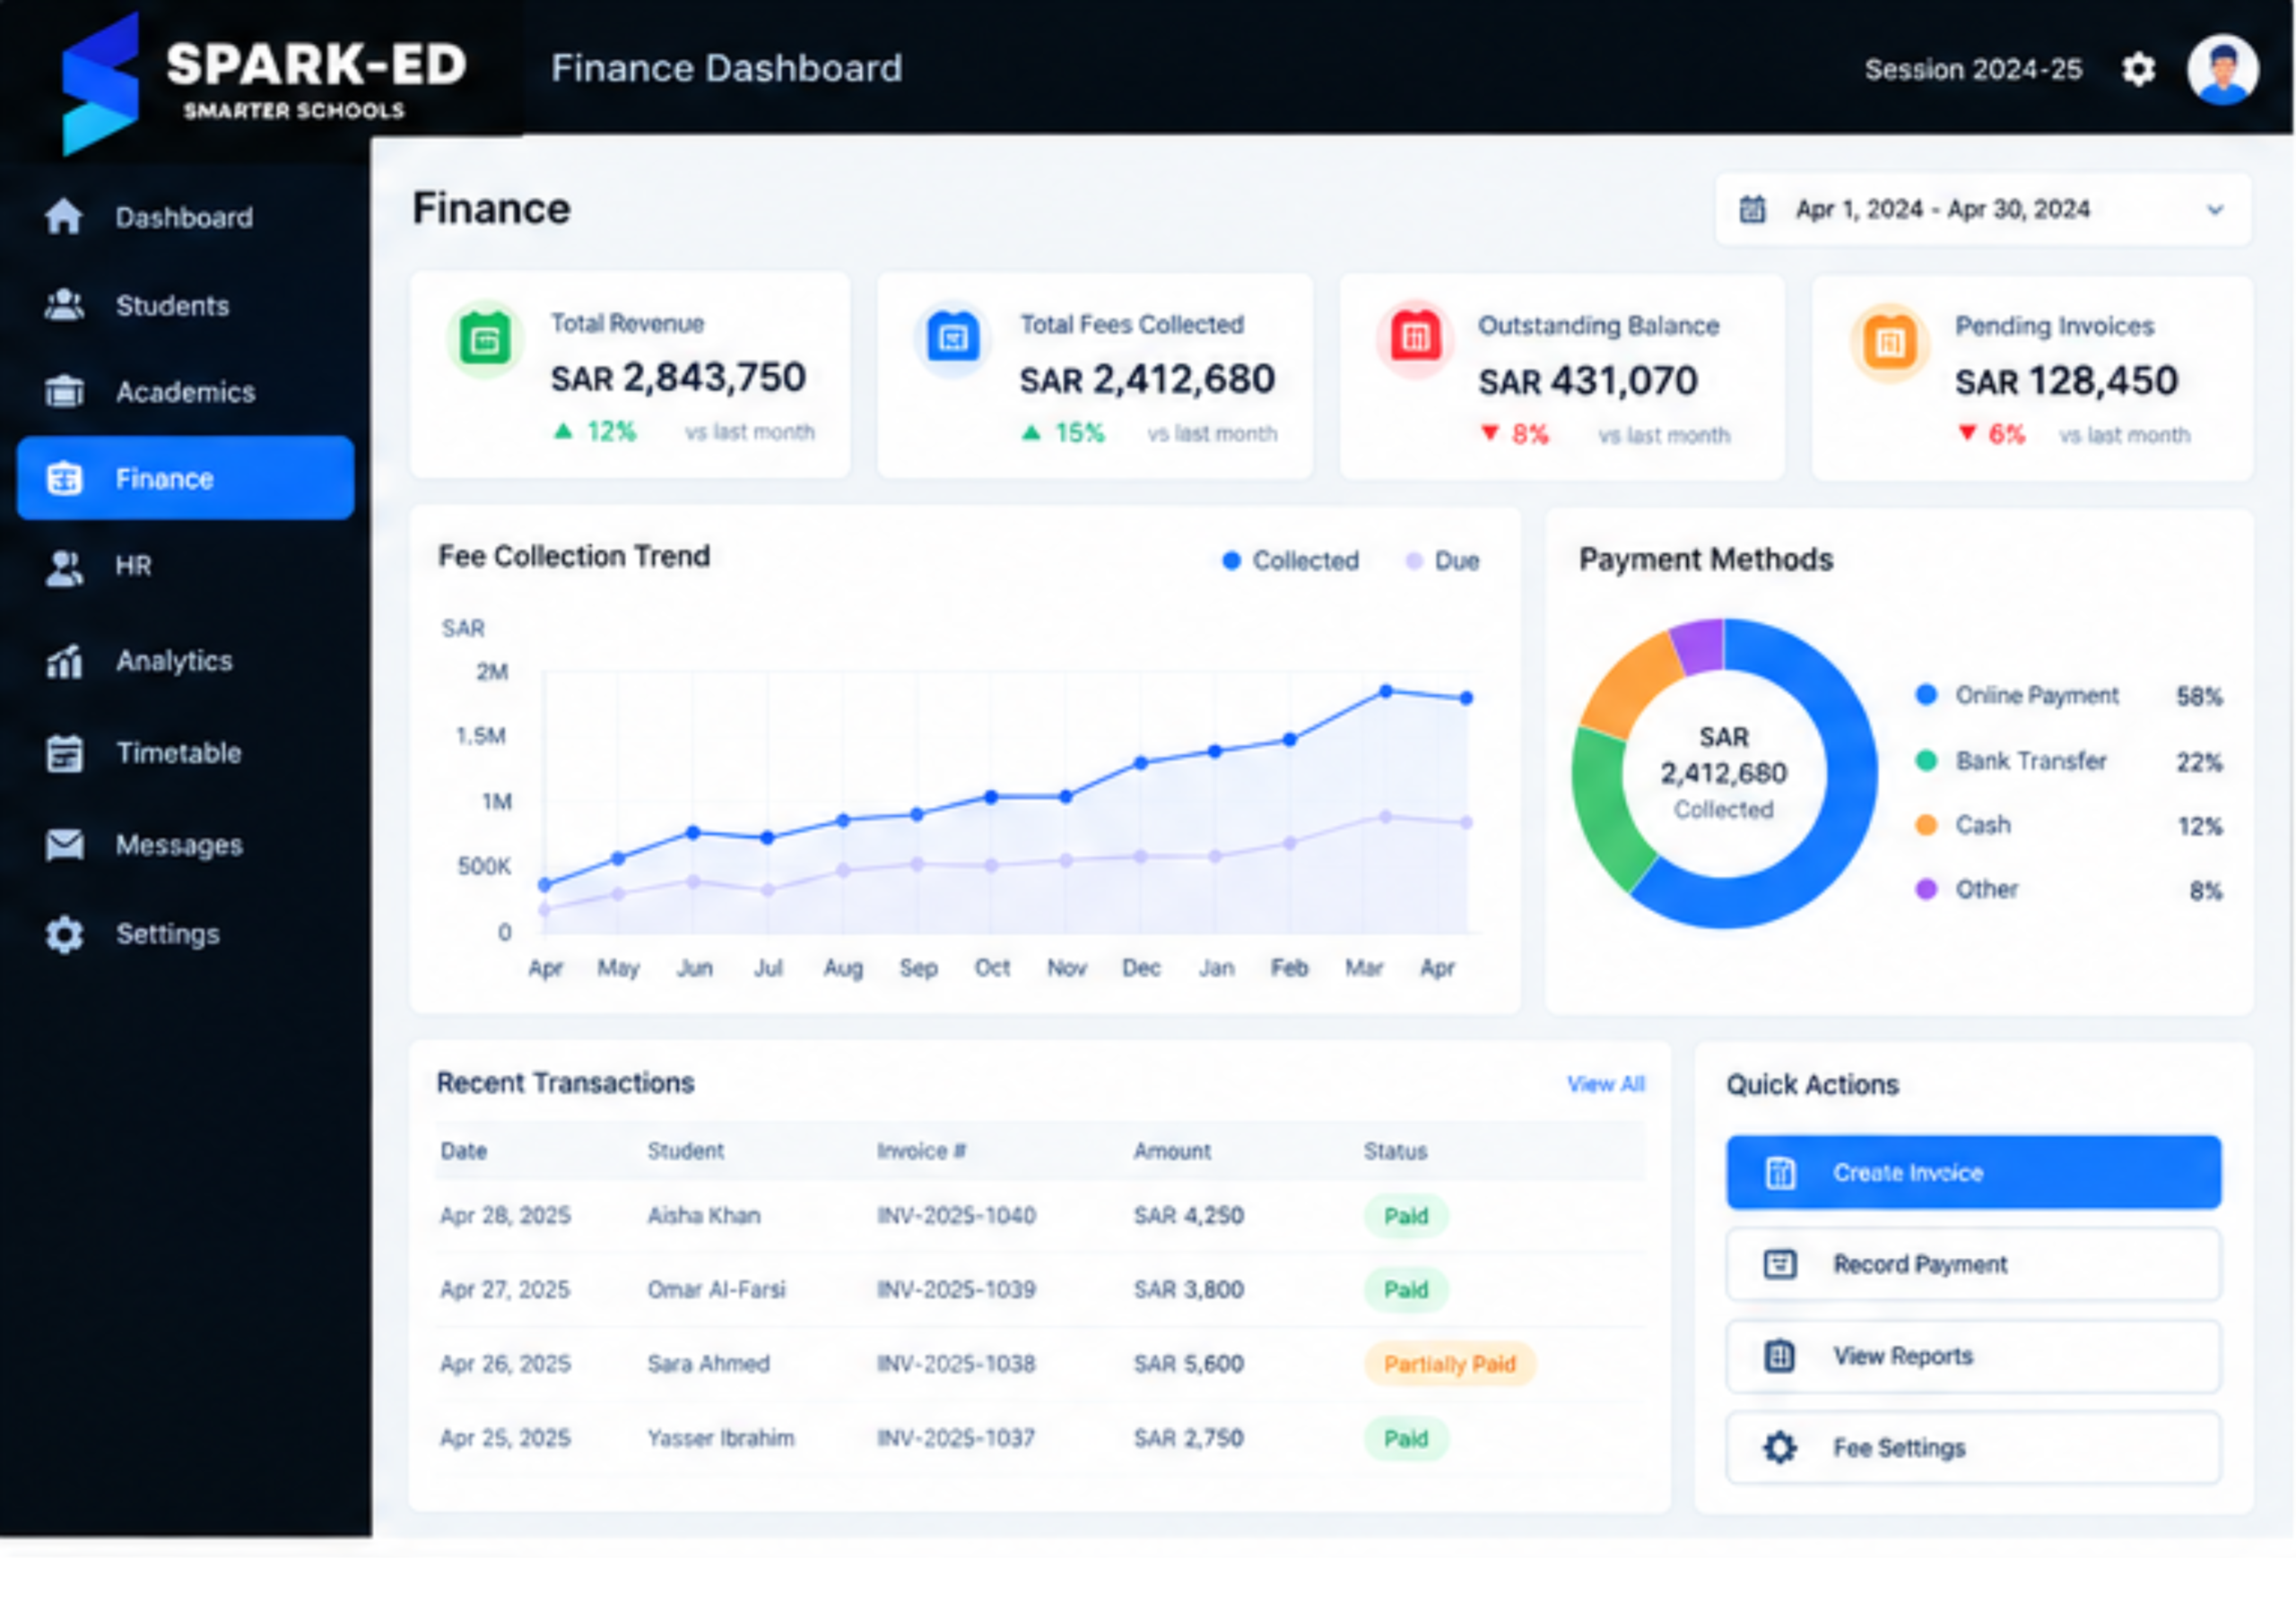This screenshot has height=1614, width=2296.
Task: Click the Bank Transfer green legend dot
Action: [1926, 761]
